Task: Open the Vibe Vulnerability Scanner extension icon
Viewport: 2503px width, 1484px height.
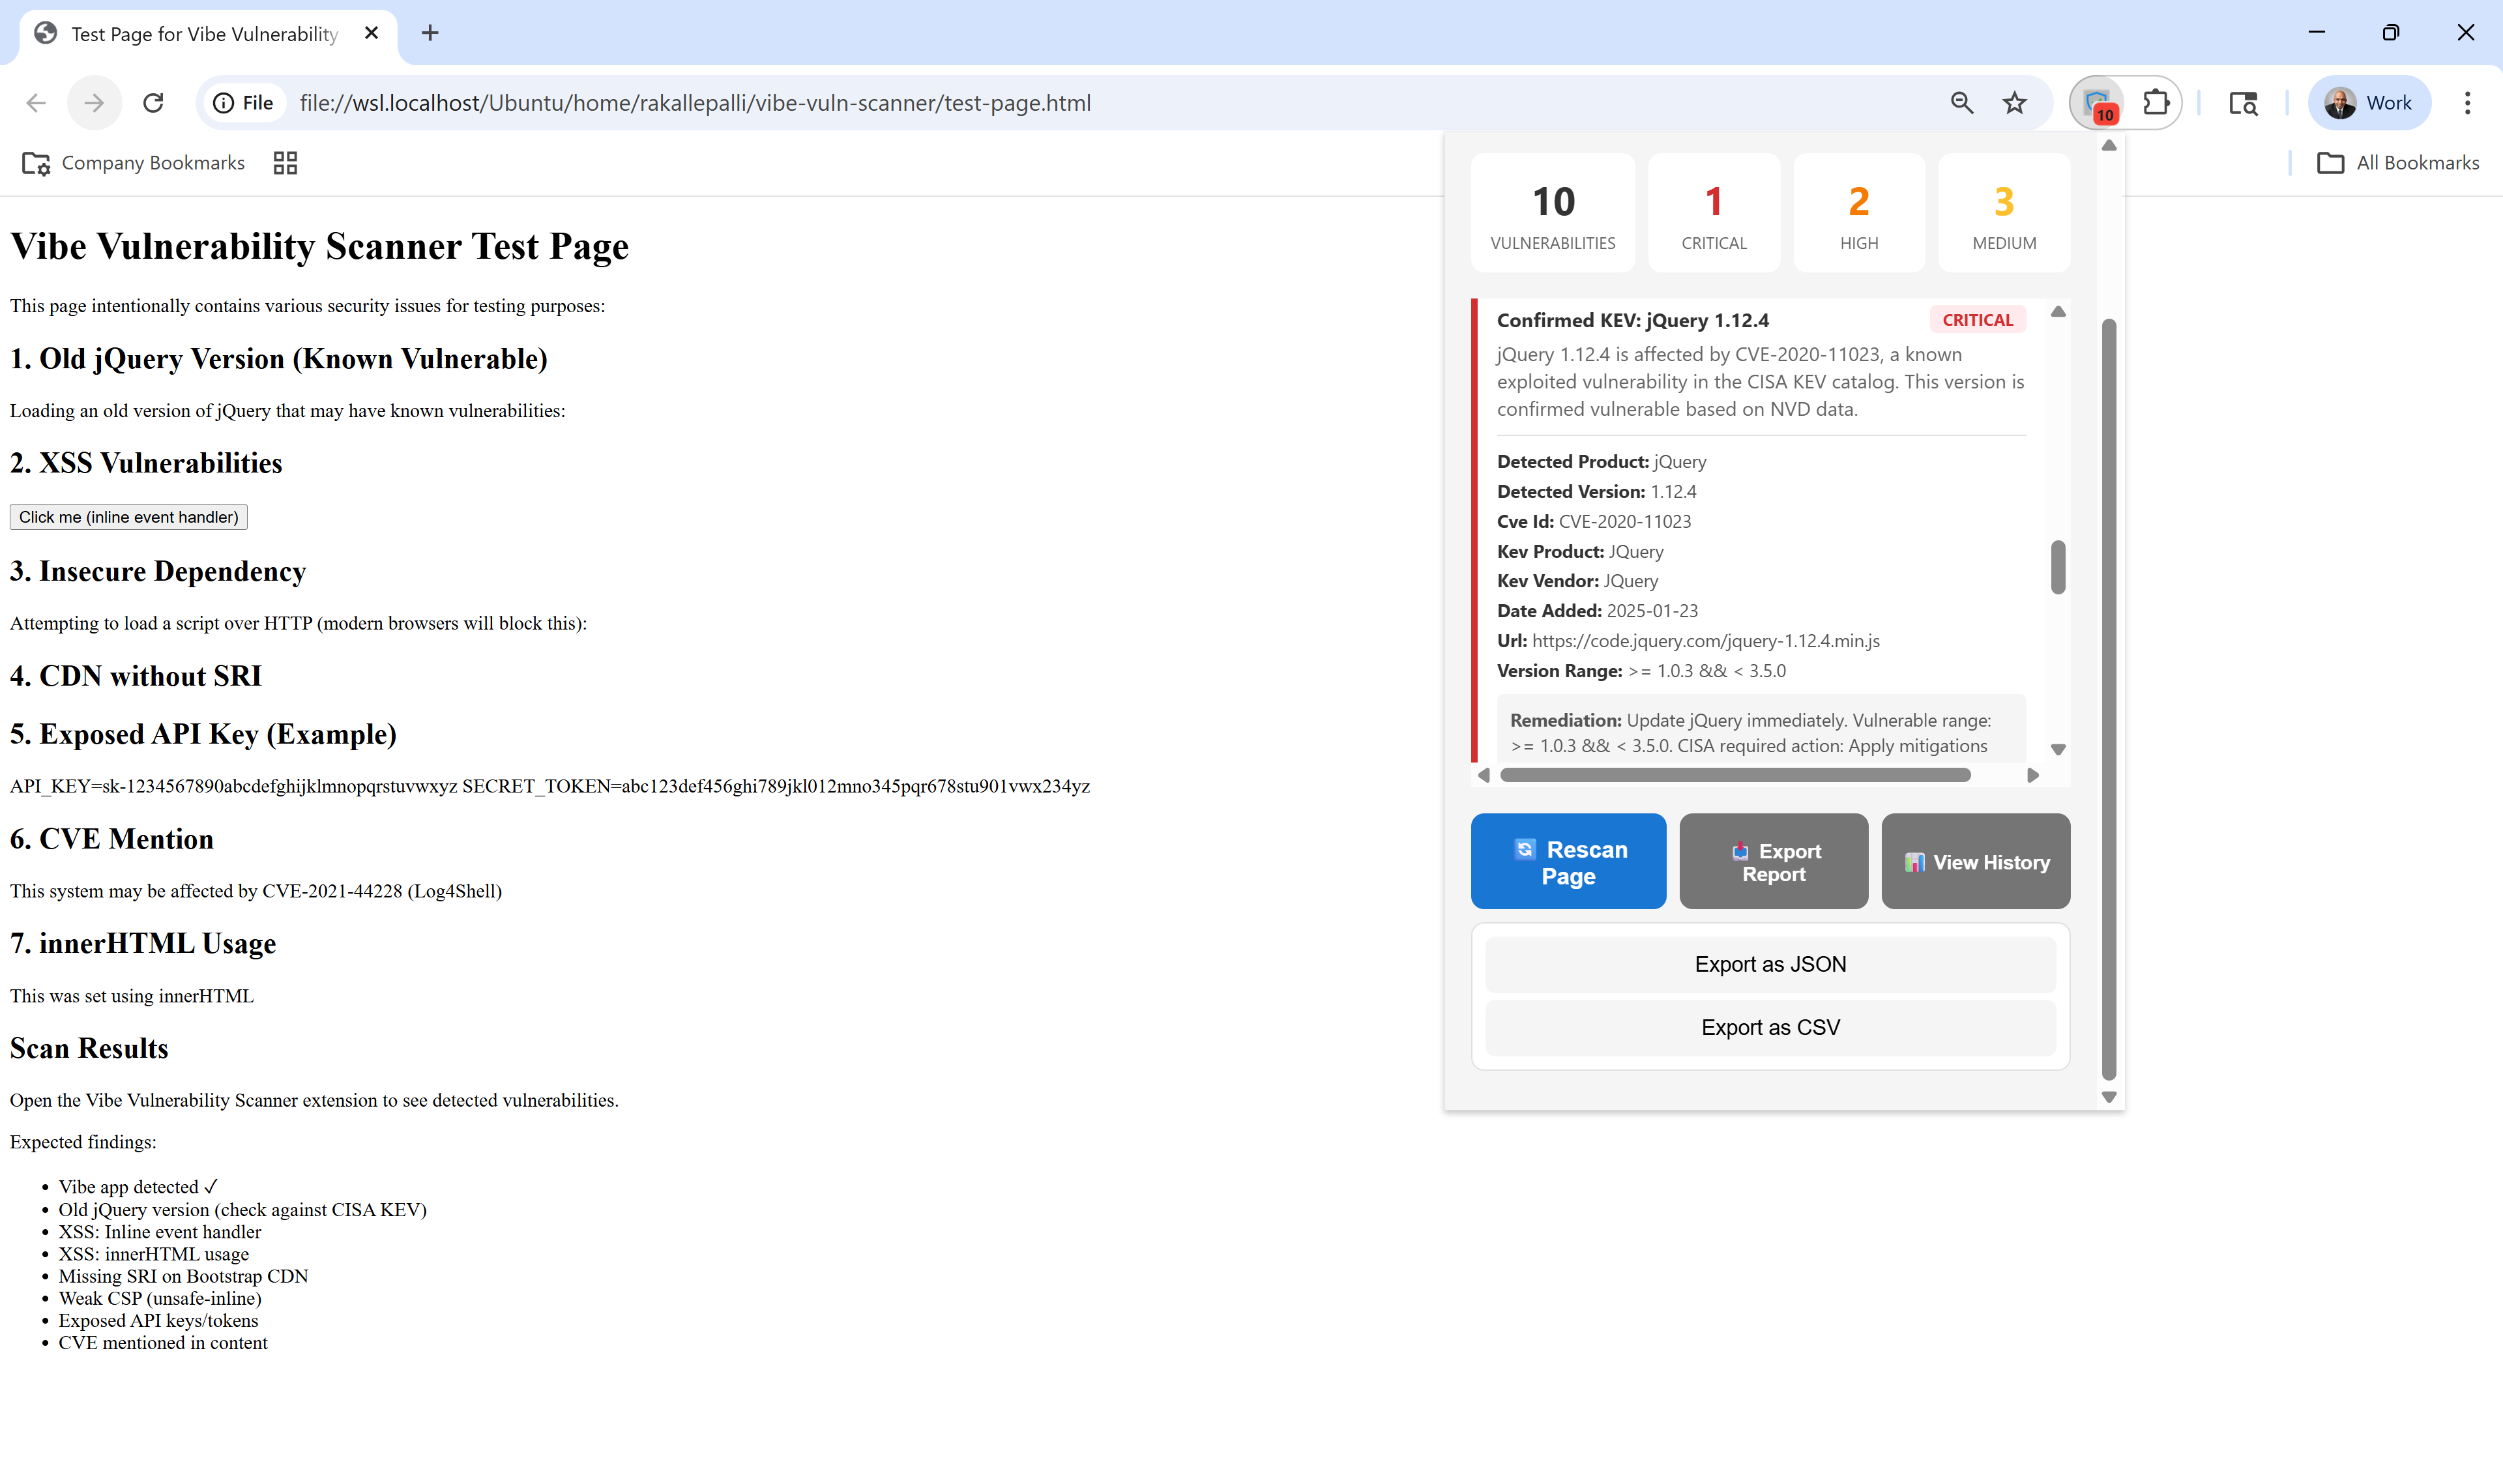Action: 2098,103
